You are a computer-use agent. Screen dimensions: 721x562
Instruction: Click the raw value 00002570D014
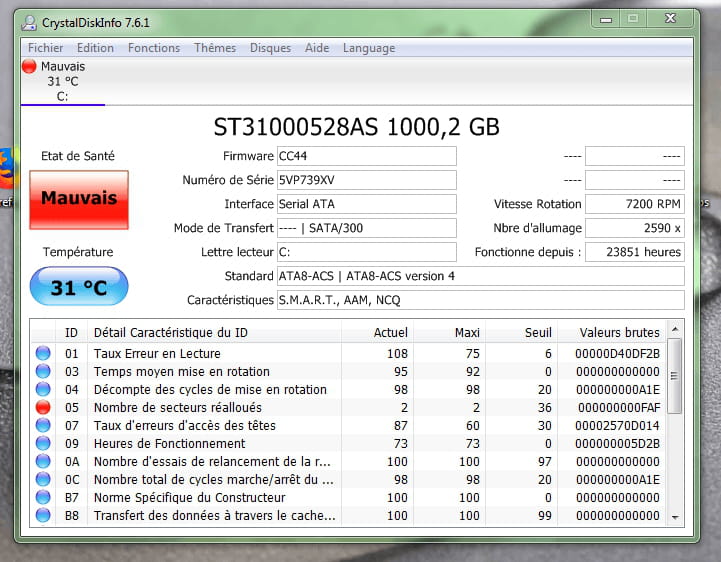pos(617,425)
